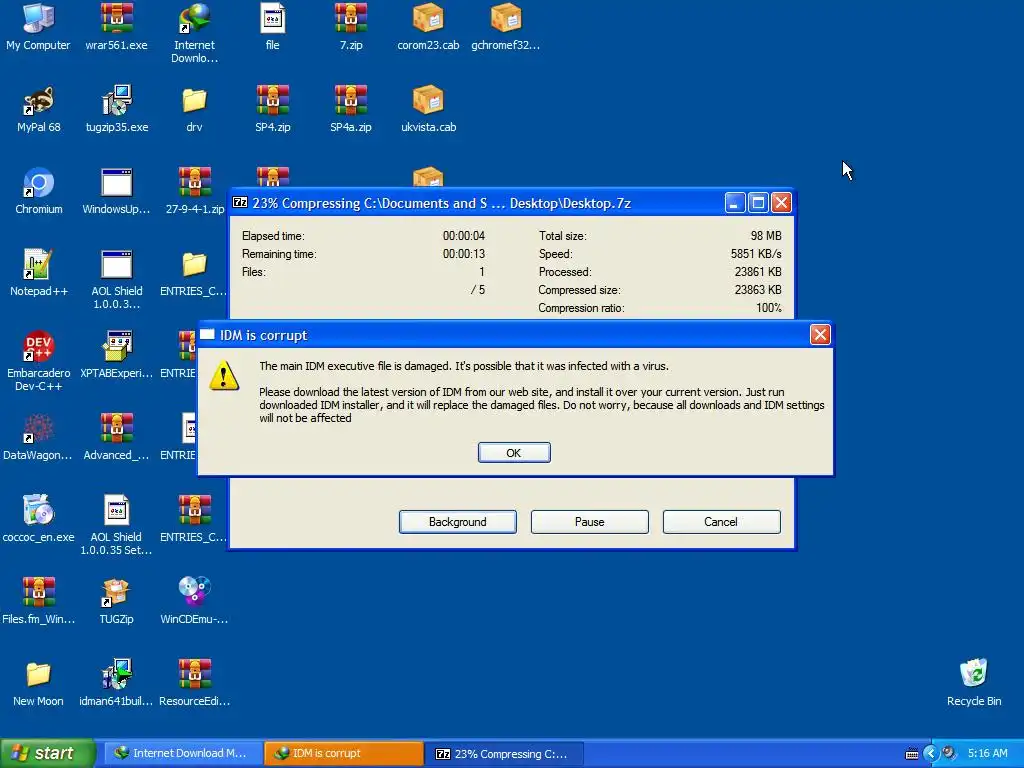The image size is (1024, 768).
Task: Maximize the 7-Zip compressing window
Action: (x=758, y=202)
